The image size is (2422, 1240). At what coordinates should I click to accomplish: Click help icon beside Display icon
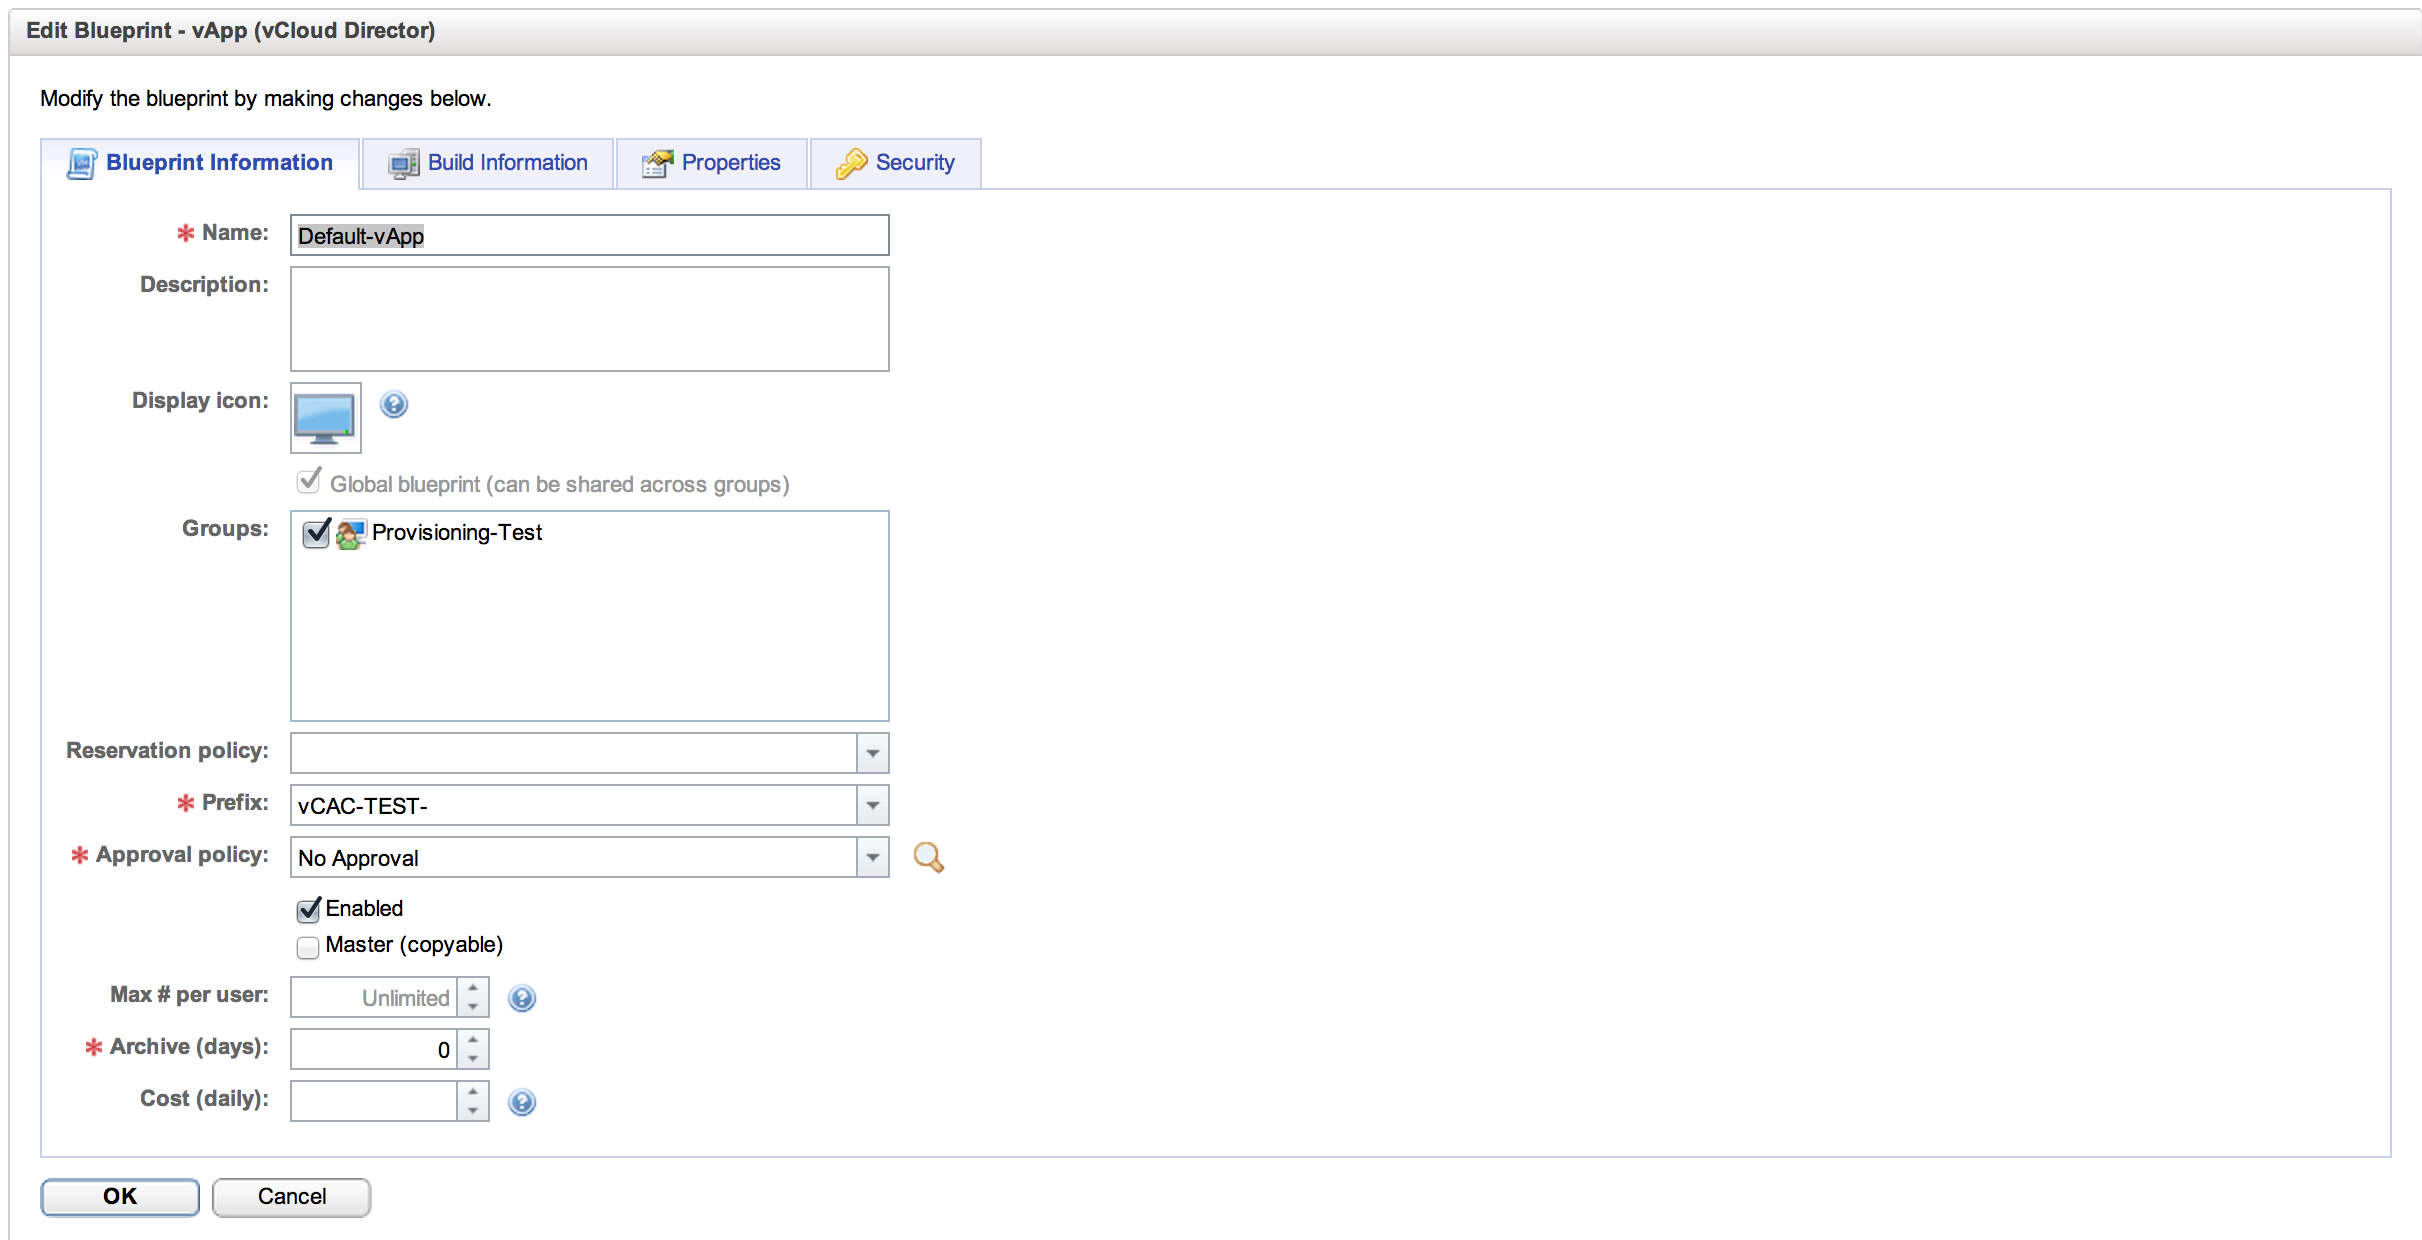click(x=394, y=404)
